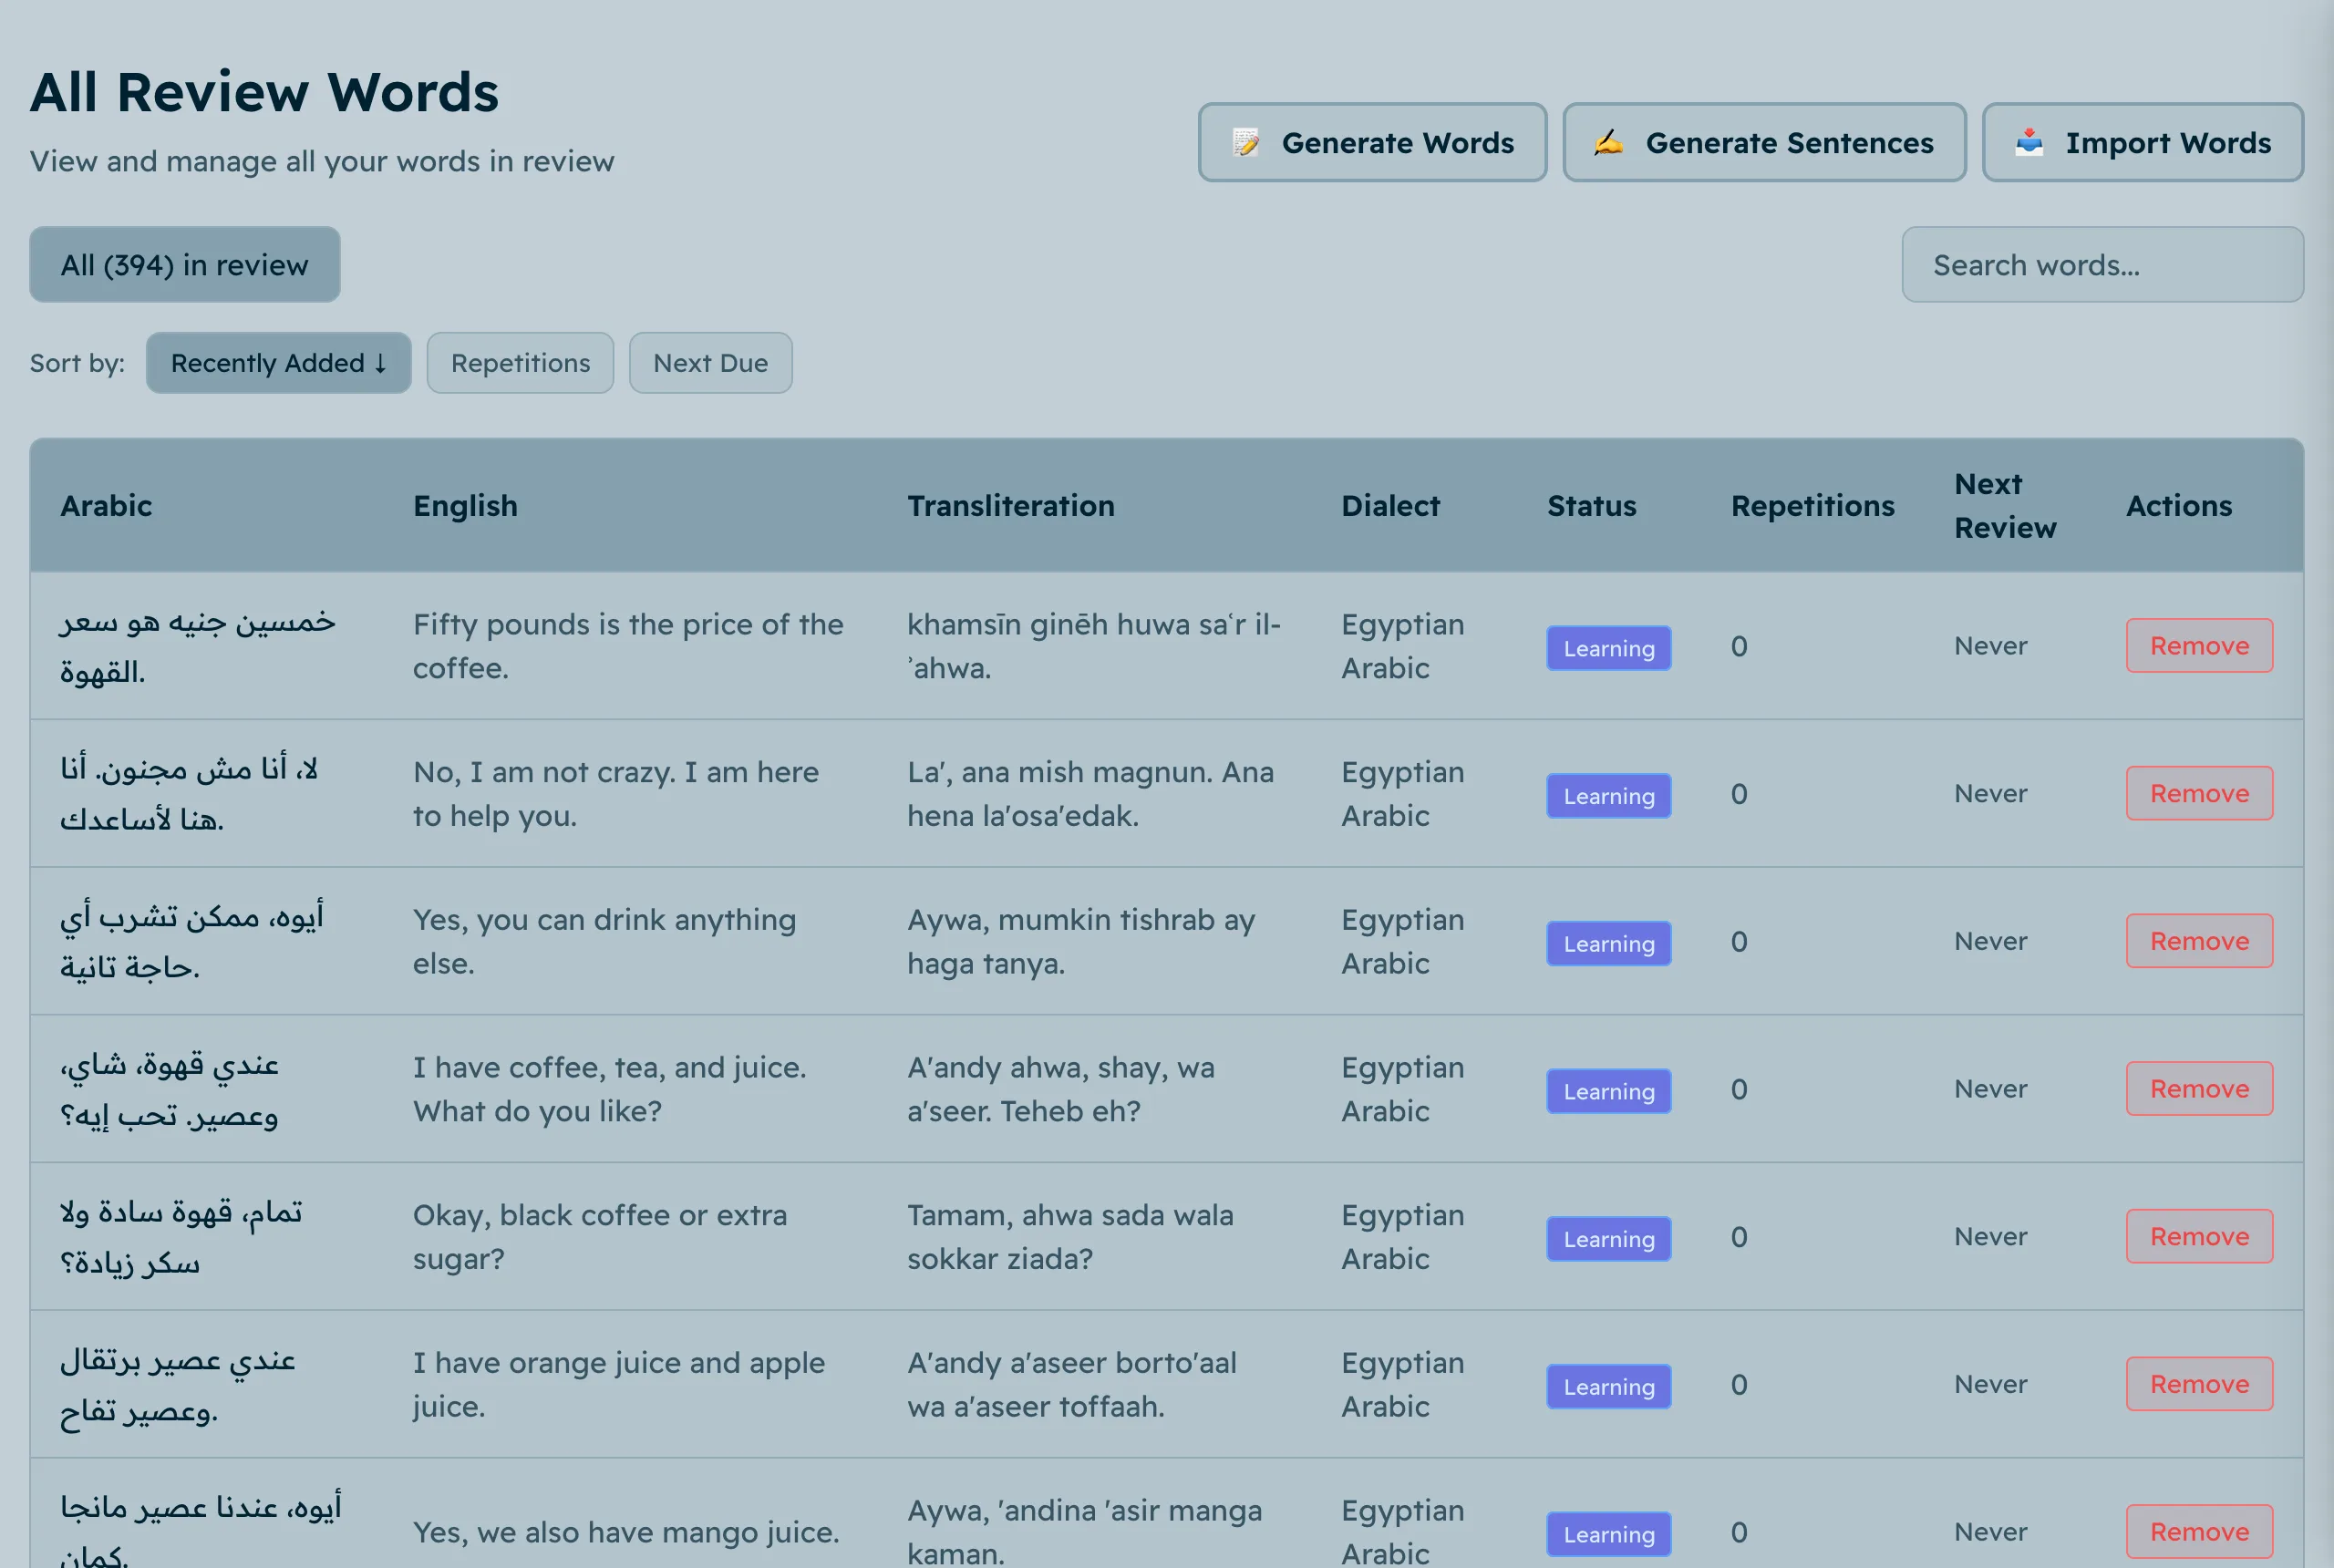Click the Actions column header
The image size is (2334, 1568).
(2178, 505)
